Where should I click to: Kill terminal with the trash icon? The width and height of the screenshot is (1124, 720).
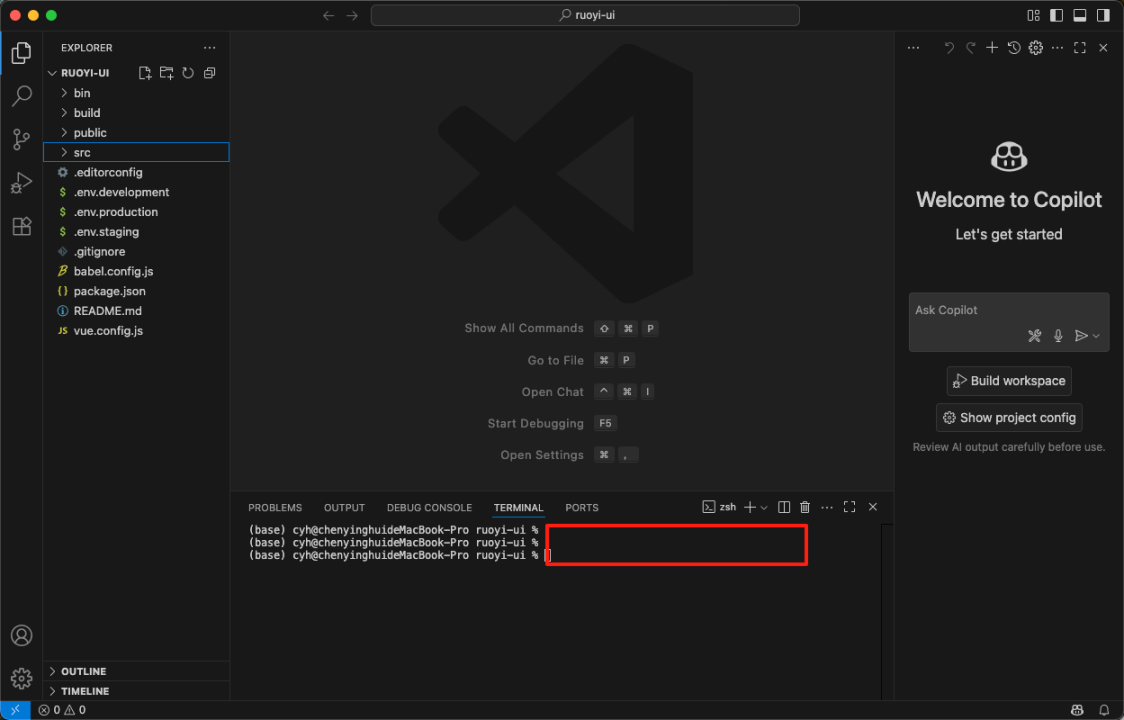point(805,507)
